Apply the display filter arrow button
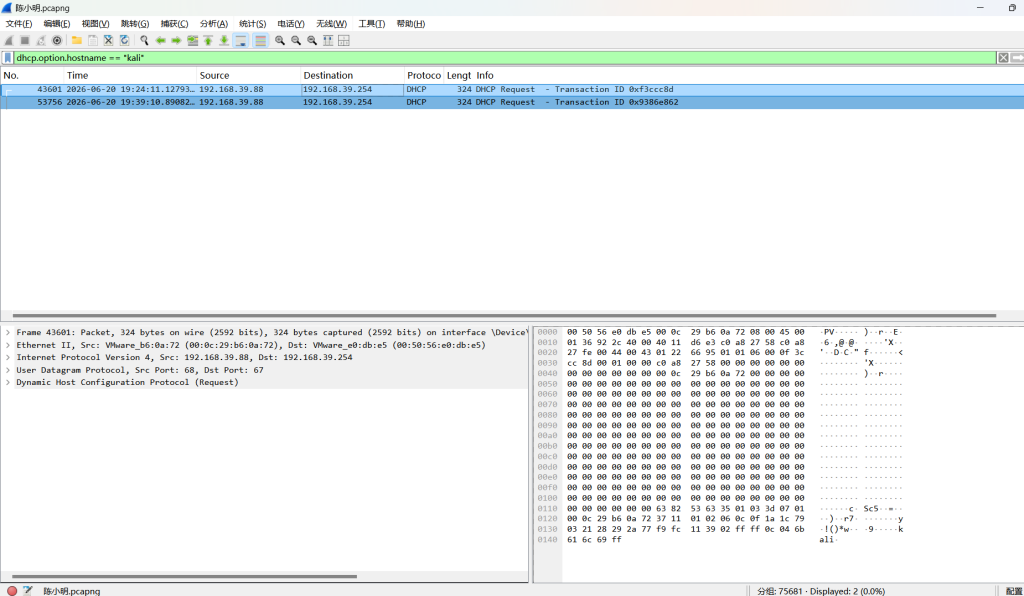The width and height of the screenshot is (1024, 596). pyautogui.click(x=1017, y=58)
